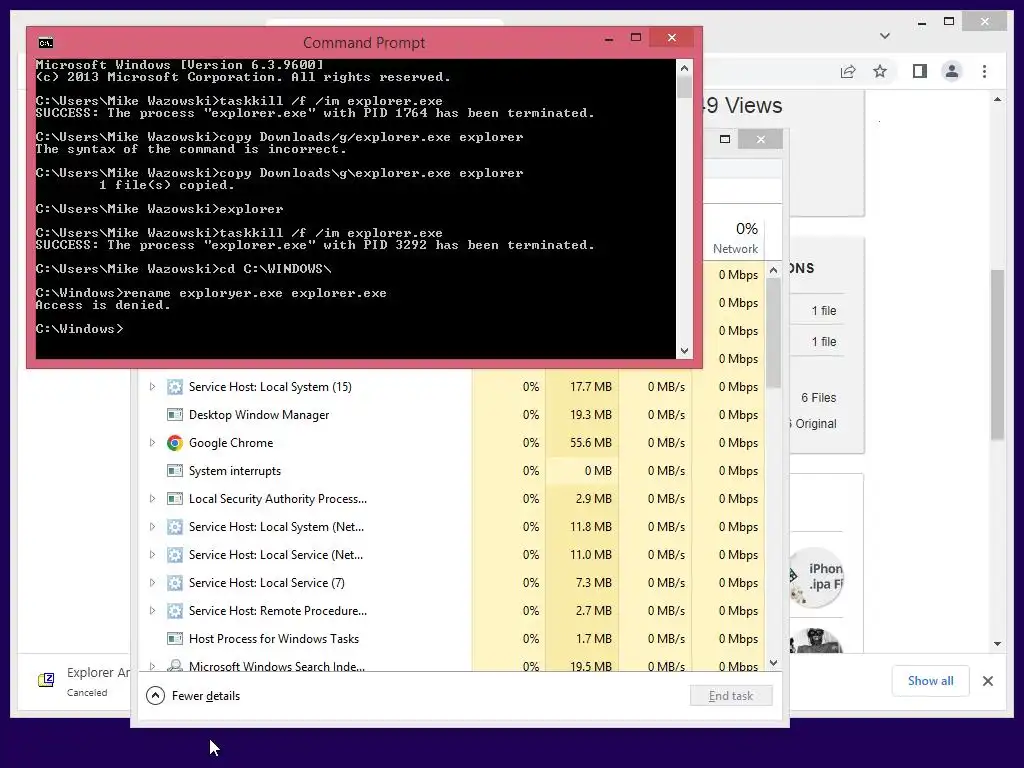Click inside the Command Prompt console area
Image resolution: width=1024 pixels, height=768 pixels.
click(355, 209)
